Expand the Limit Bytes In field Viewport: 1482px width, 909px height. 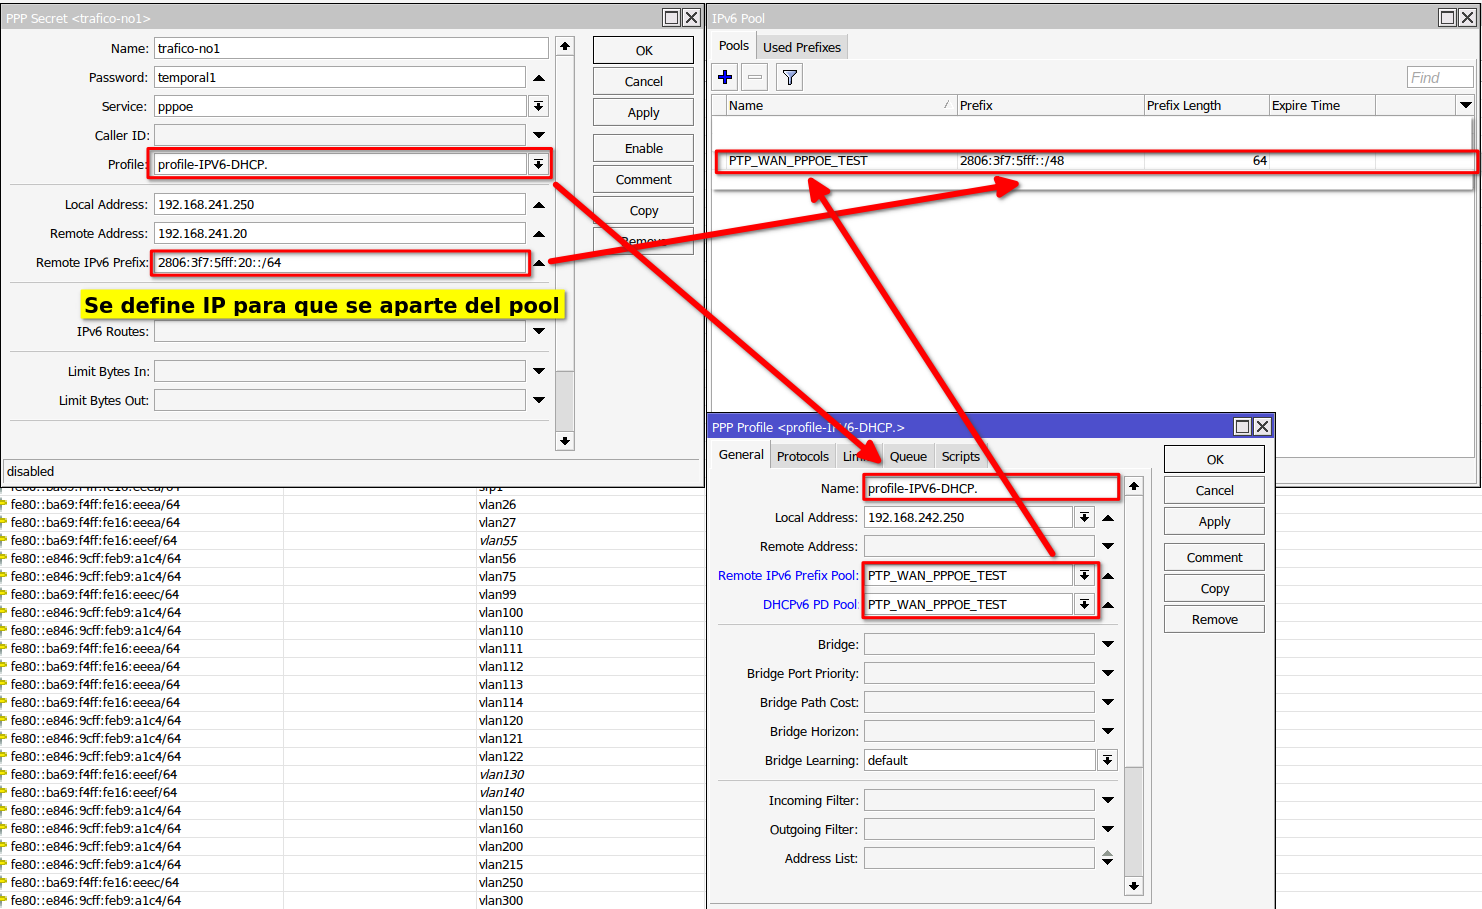539,371
